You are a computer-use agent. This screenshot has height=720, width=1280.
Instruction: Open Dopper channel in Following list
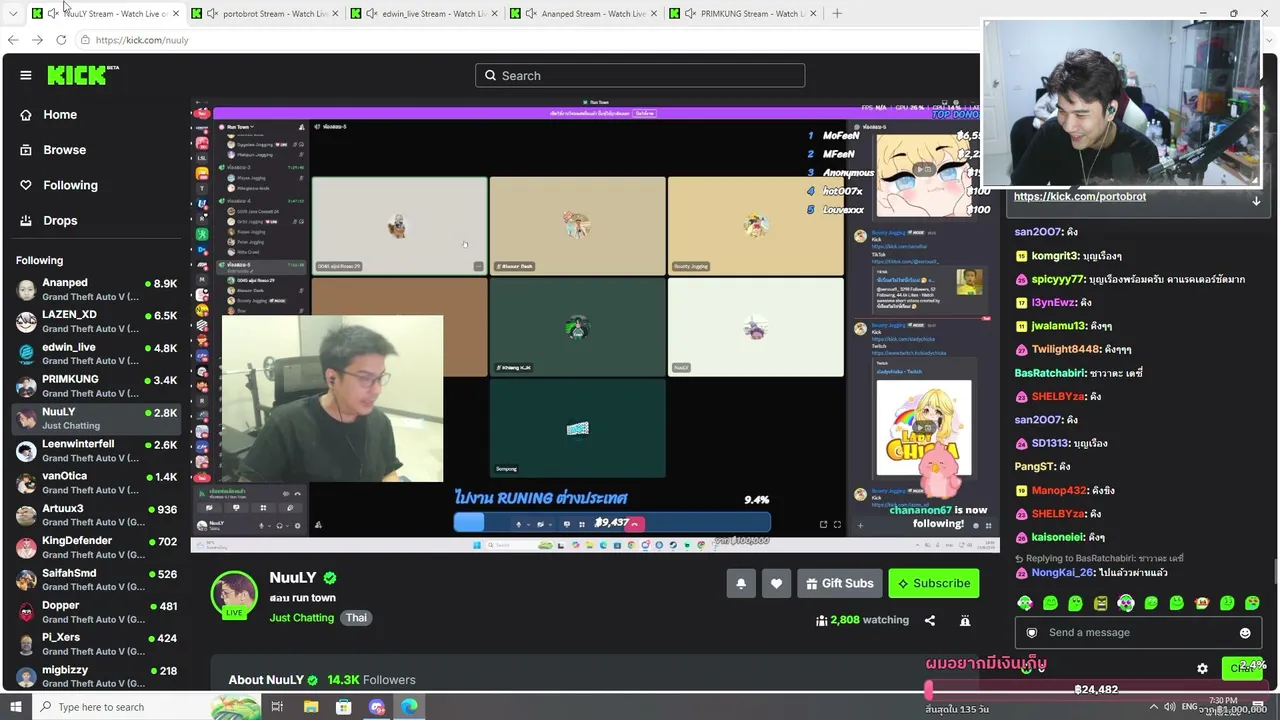[96, 612]
